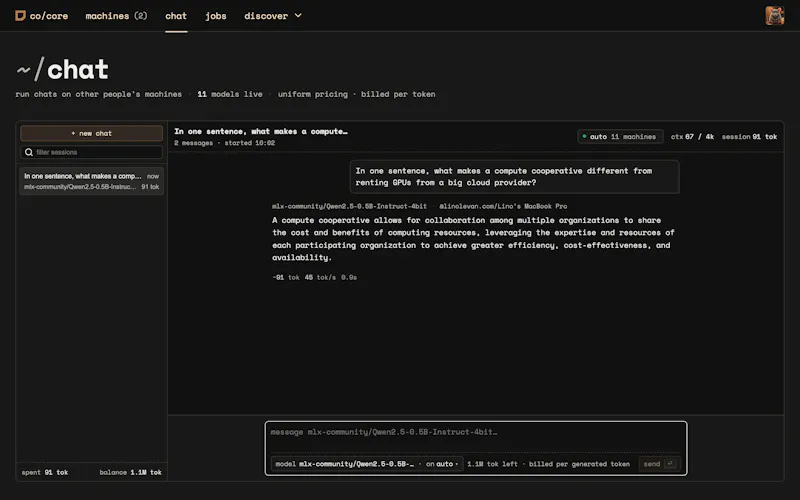The image size is (800, 500).
Task: Click the search magnifier icon in filter sessions
Action: tap(29, 152)
